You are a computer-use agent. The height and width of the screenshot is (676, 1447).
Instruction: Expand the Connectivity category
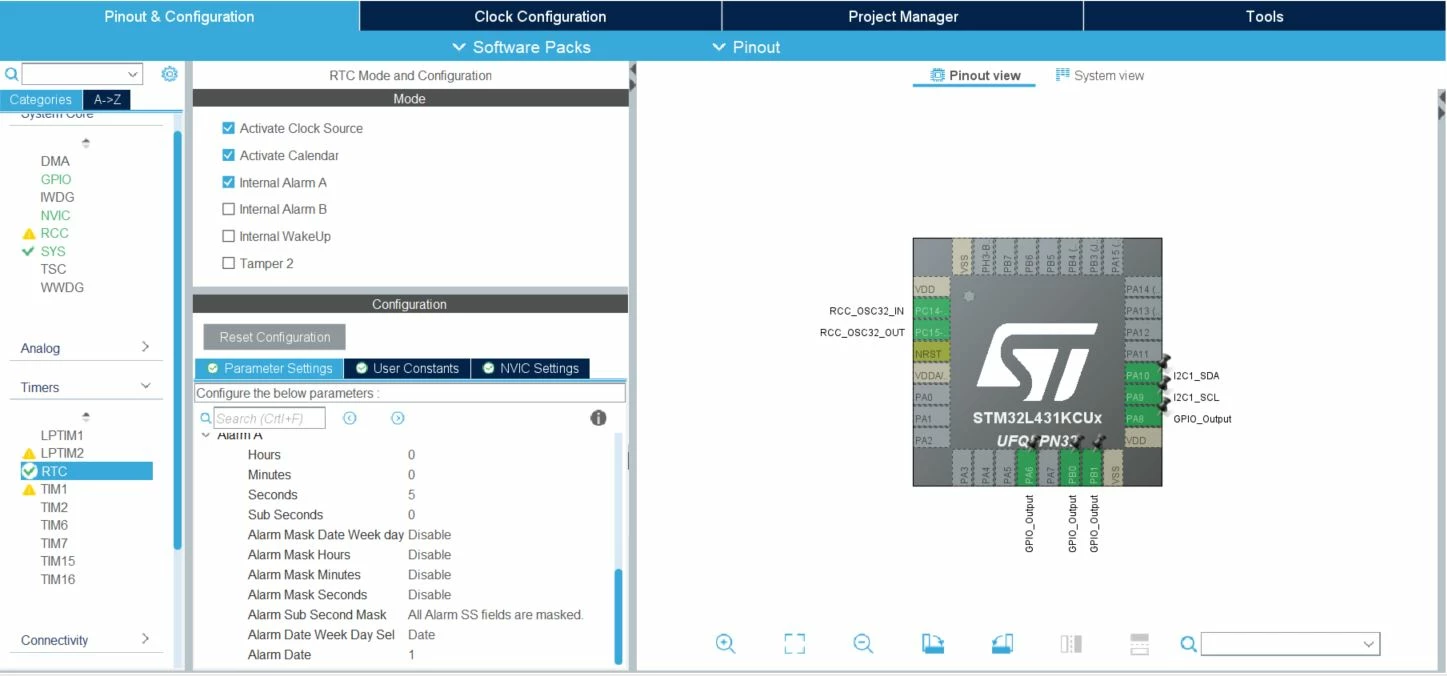click(85, 640)
